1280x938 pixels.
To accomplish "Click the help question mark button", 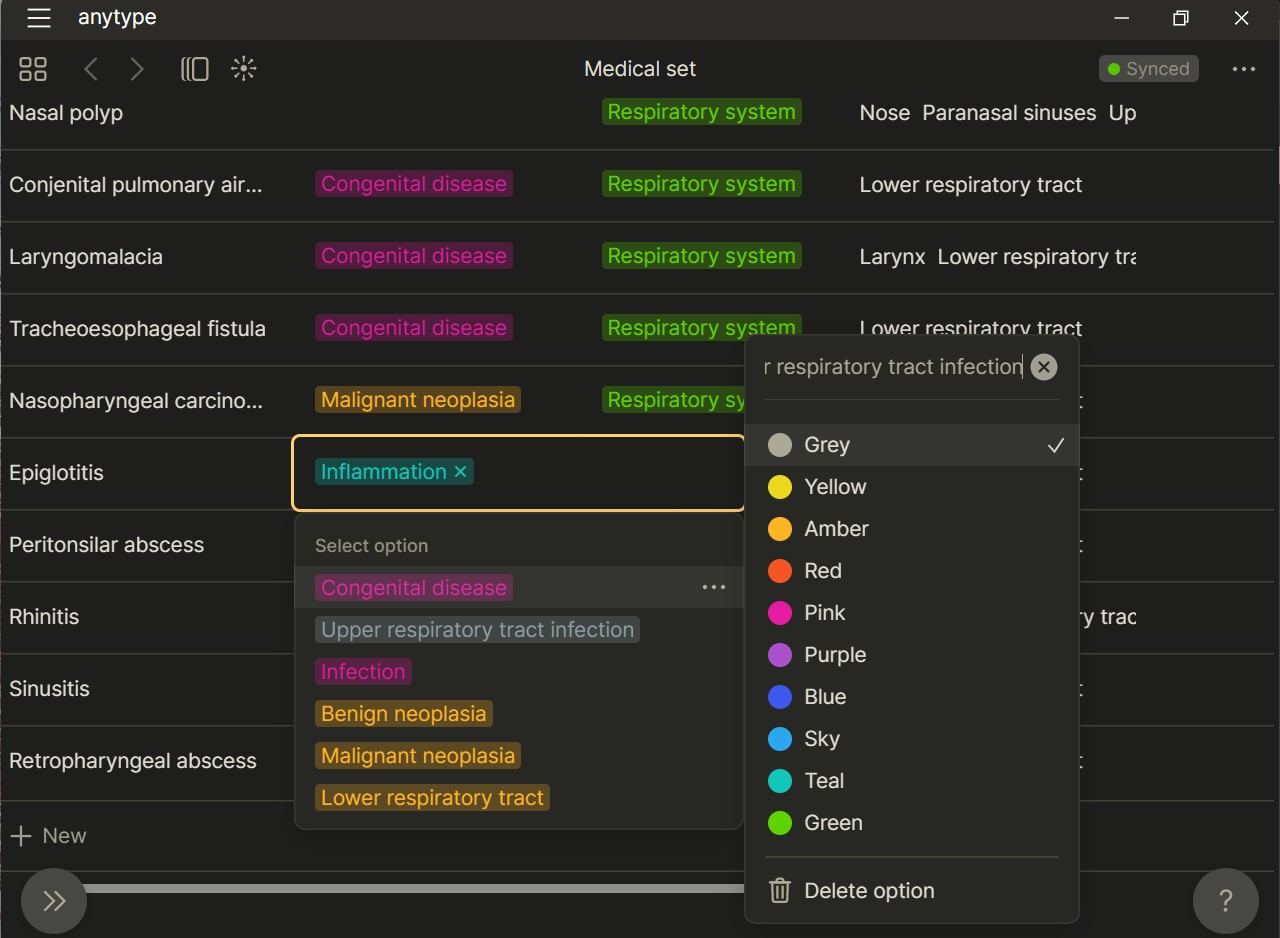I will [x=1225, y=901].
